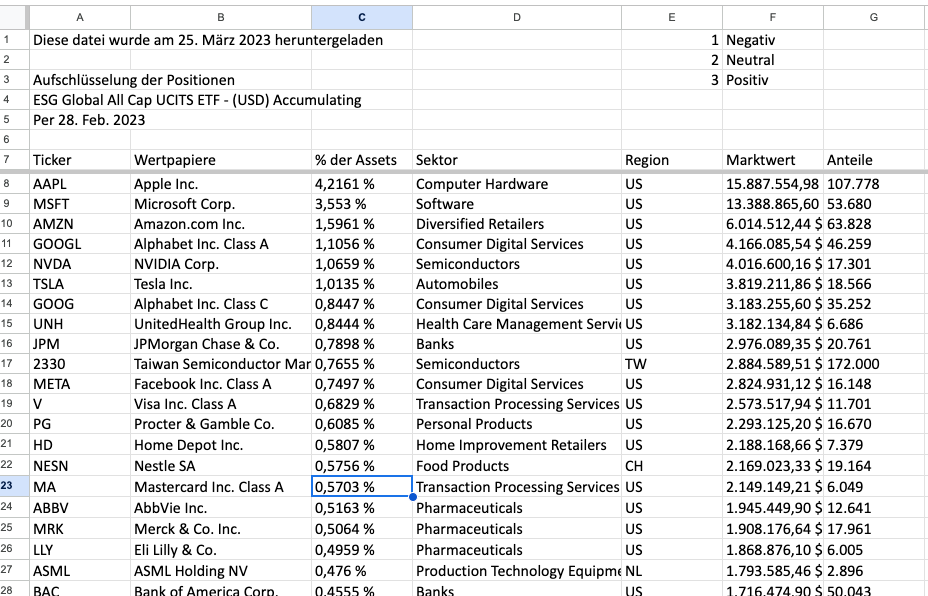Click the cell 'JPMorgan Chase & Co.'
The width and height of the screenshot is (928, 596).
click(221, 344)
